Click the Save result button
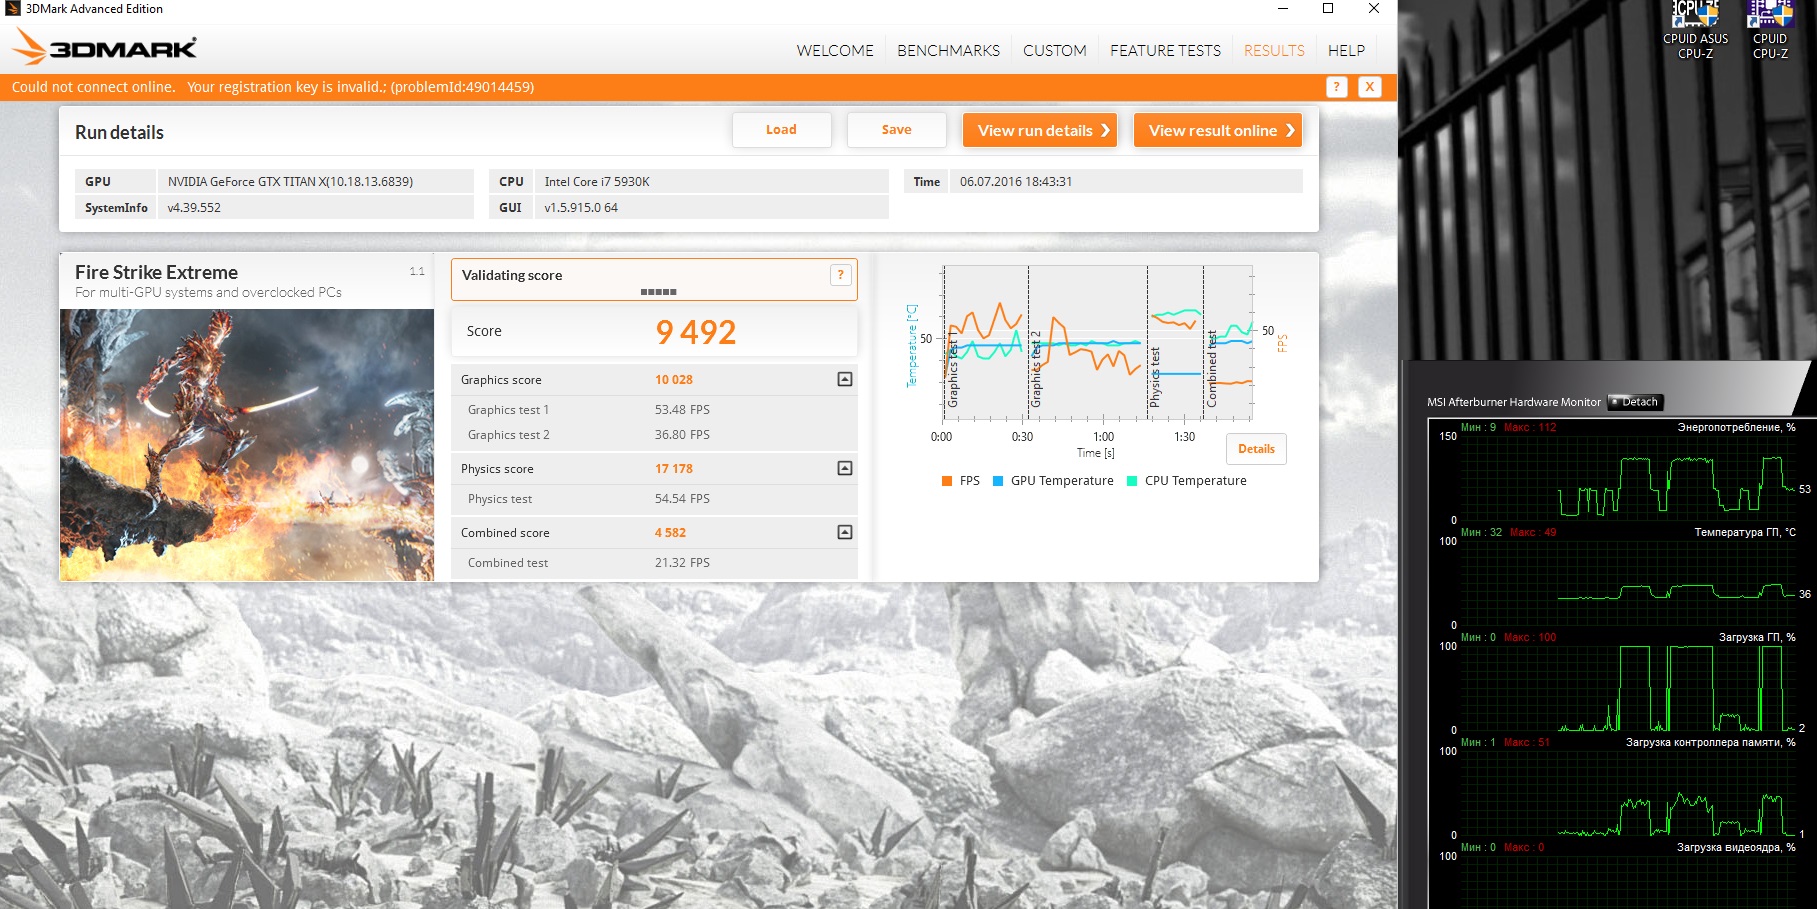The image size is (1817, 909). (896, 130)
